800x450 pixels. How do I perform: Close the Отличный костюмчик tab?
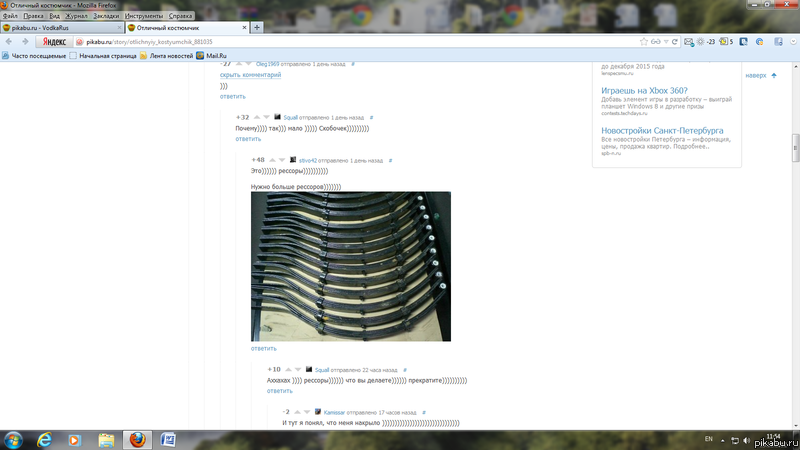(244, 28)
